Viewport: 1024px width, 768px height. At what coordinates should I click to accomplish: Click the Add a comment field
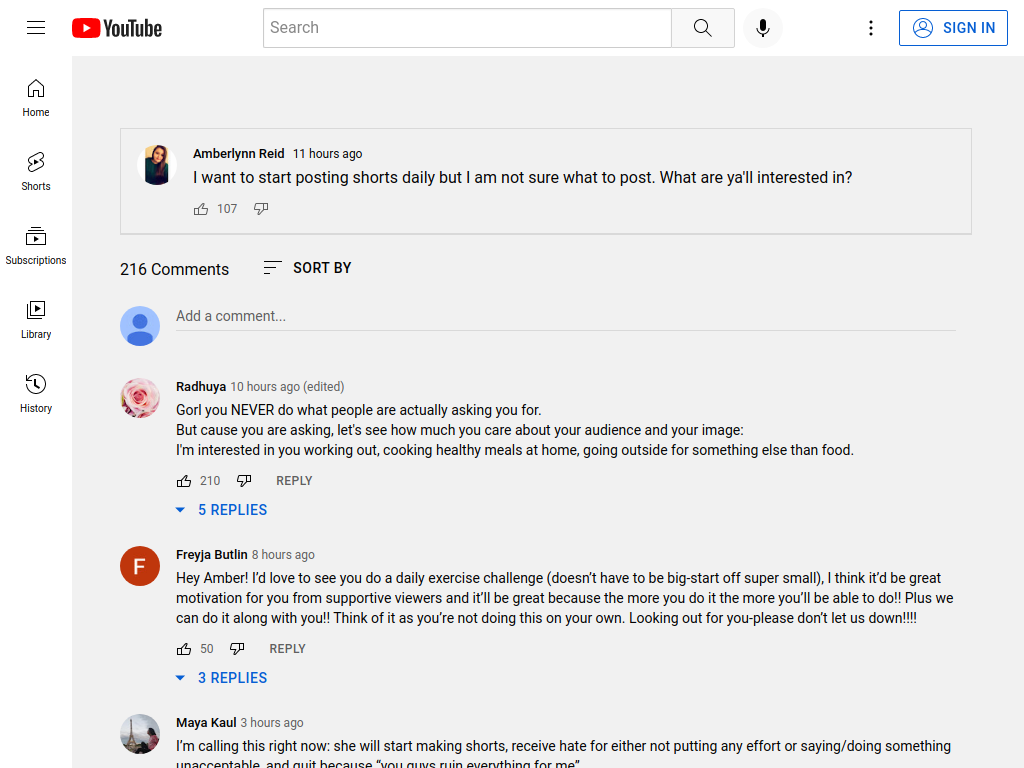coord(566,316)
